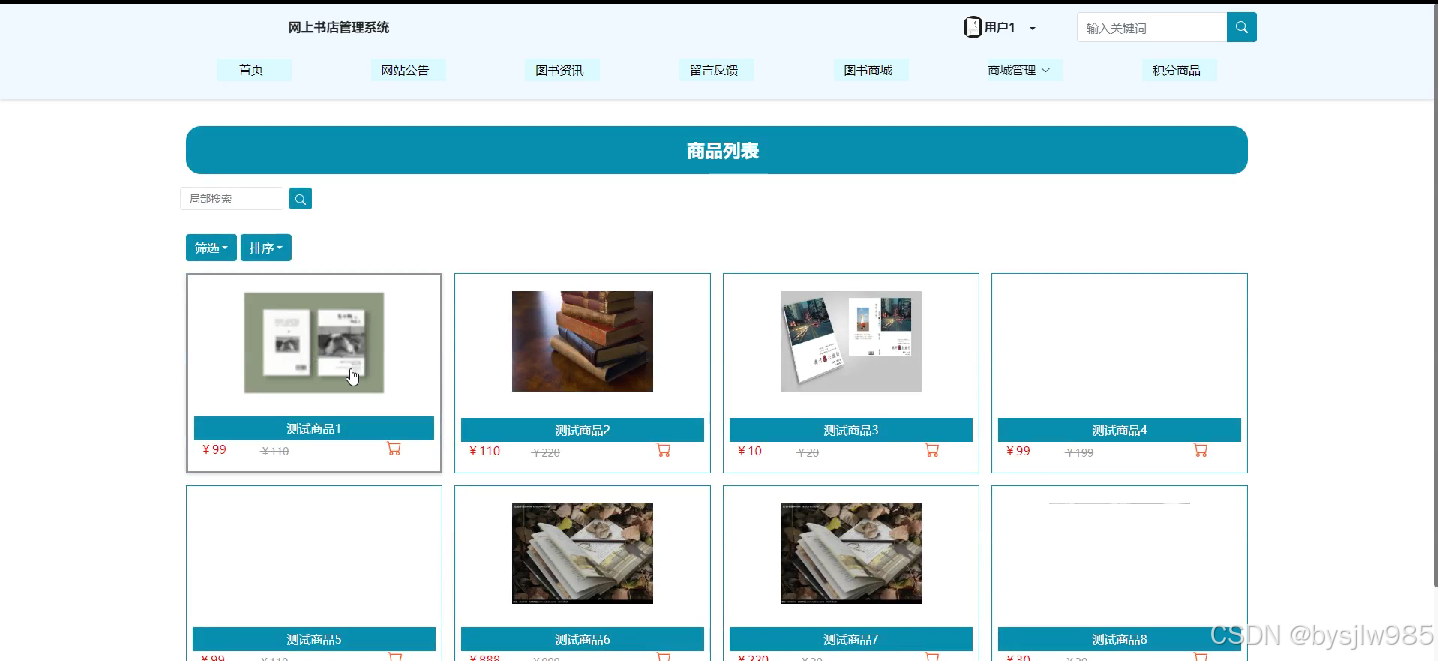Open the 排序 sort dropdown
1438x661 pixels.
(x=266, y=248)
